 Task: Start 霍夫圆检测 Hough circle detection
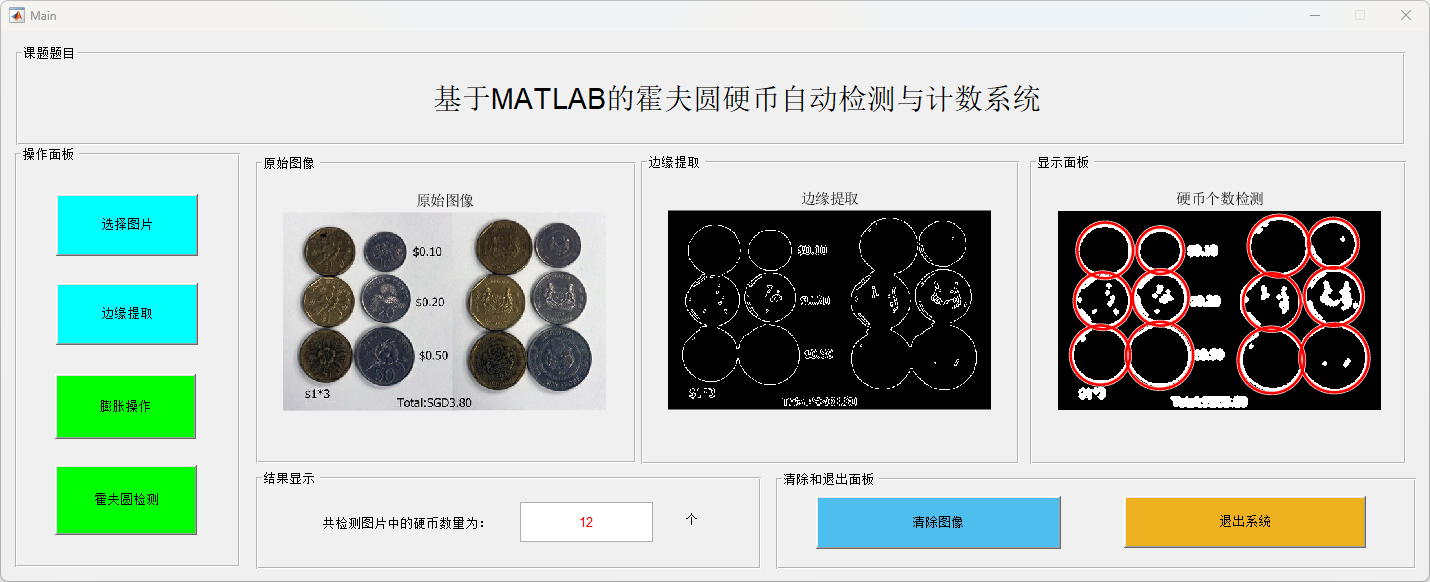pyautogui.click(x=127, y=499)
